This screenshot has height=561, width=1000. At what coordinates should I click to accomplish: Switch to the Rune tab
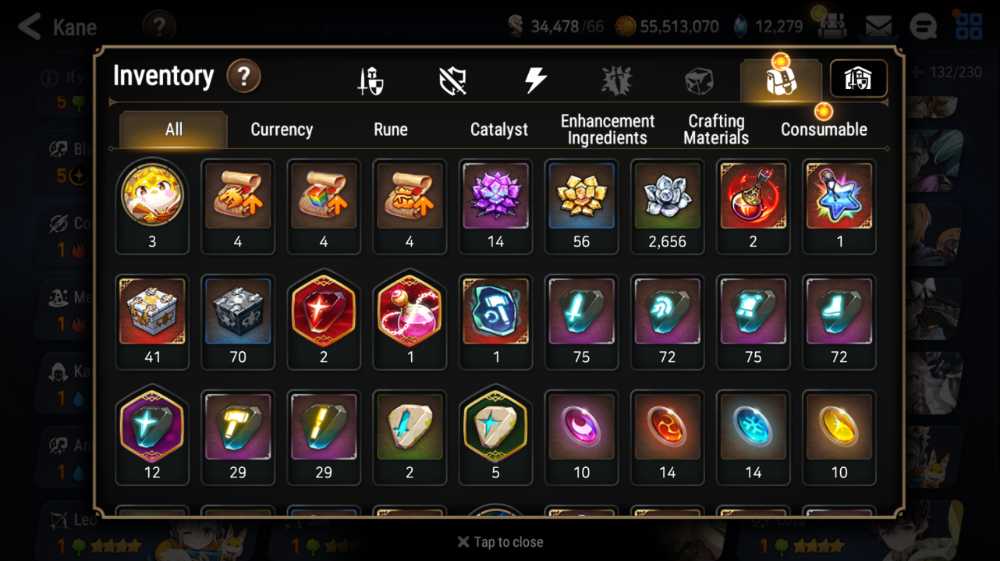[390, 129]
